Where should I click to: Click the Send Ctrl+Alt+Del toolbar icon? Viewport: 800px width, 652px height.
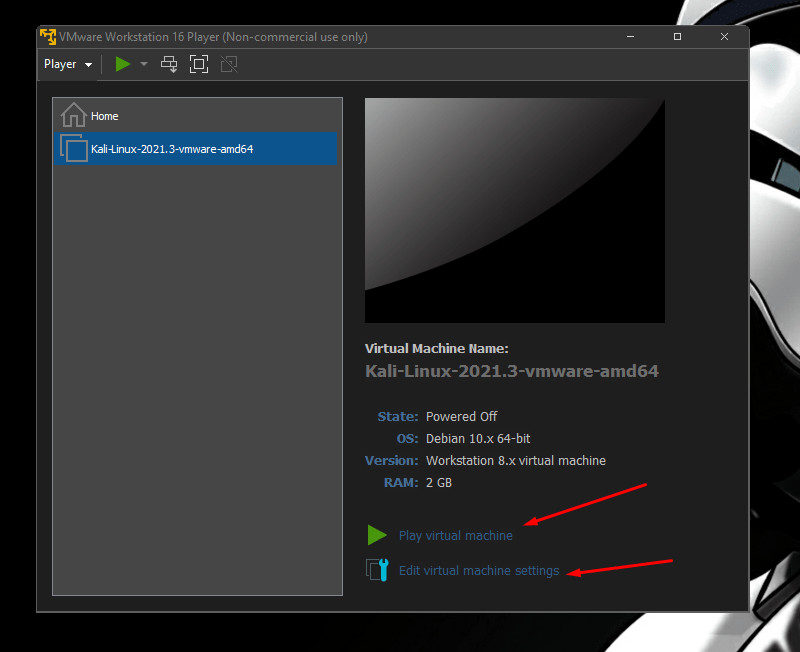click(169, 64)
